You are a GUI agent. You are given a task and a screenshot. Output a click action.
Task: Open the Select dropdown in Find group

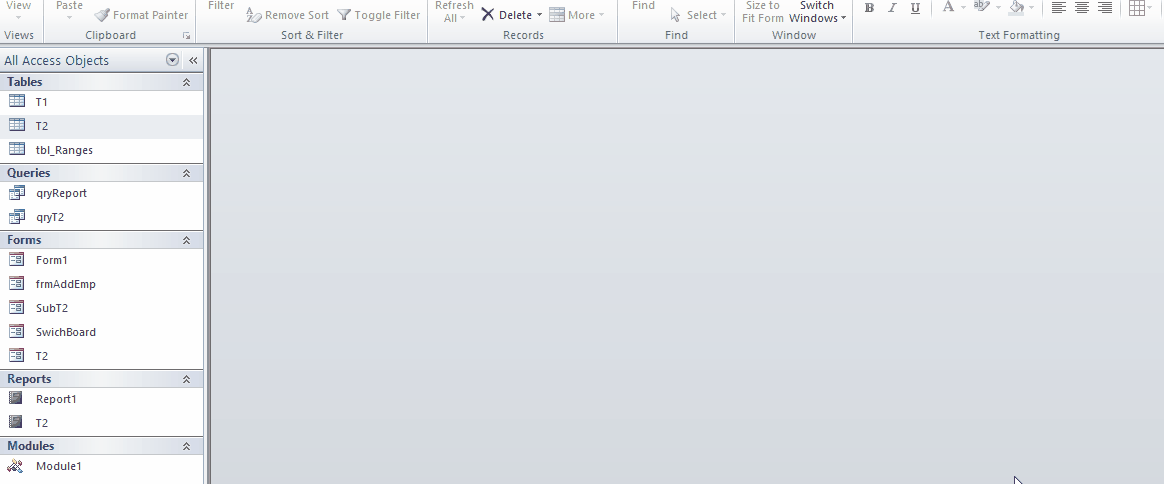(698, 15)
